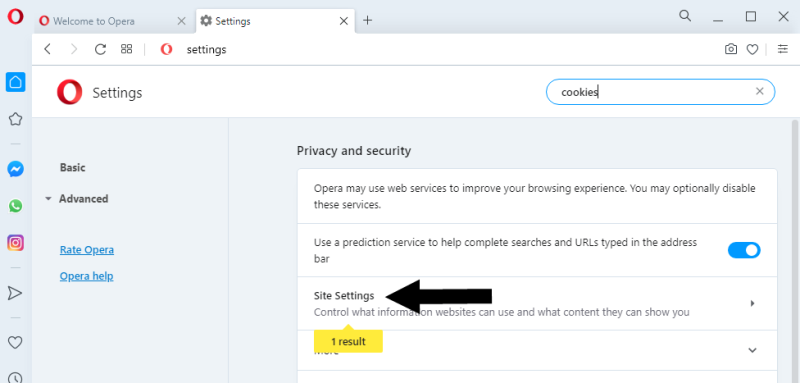
Task: Open Easy Setup sliders icon
Action: [783, 49]
